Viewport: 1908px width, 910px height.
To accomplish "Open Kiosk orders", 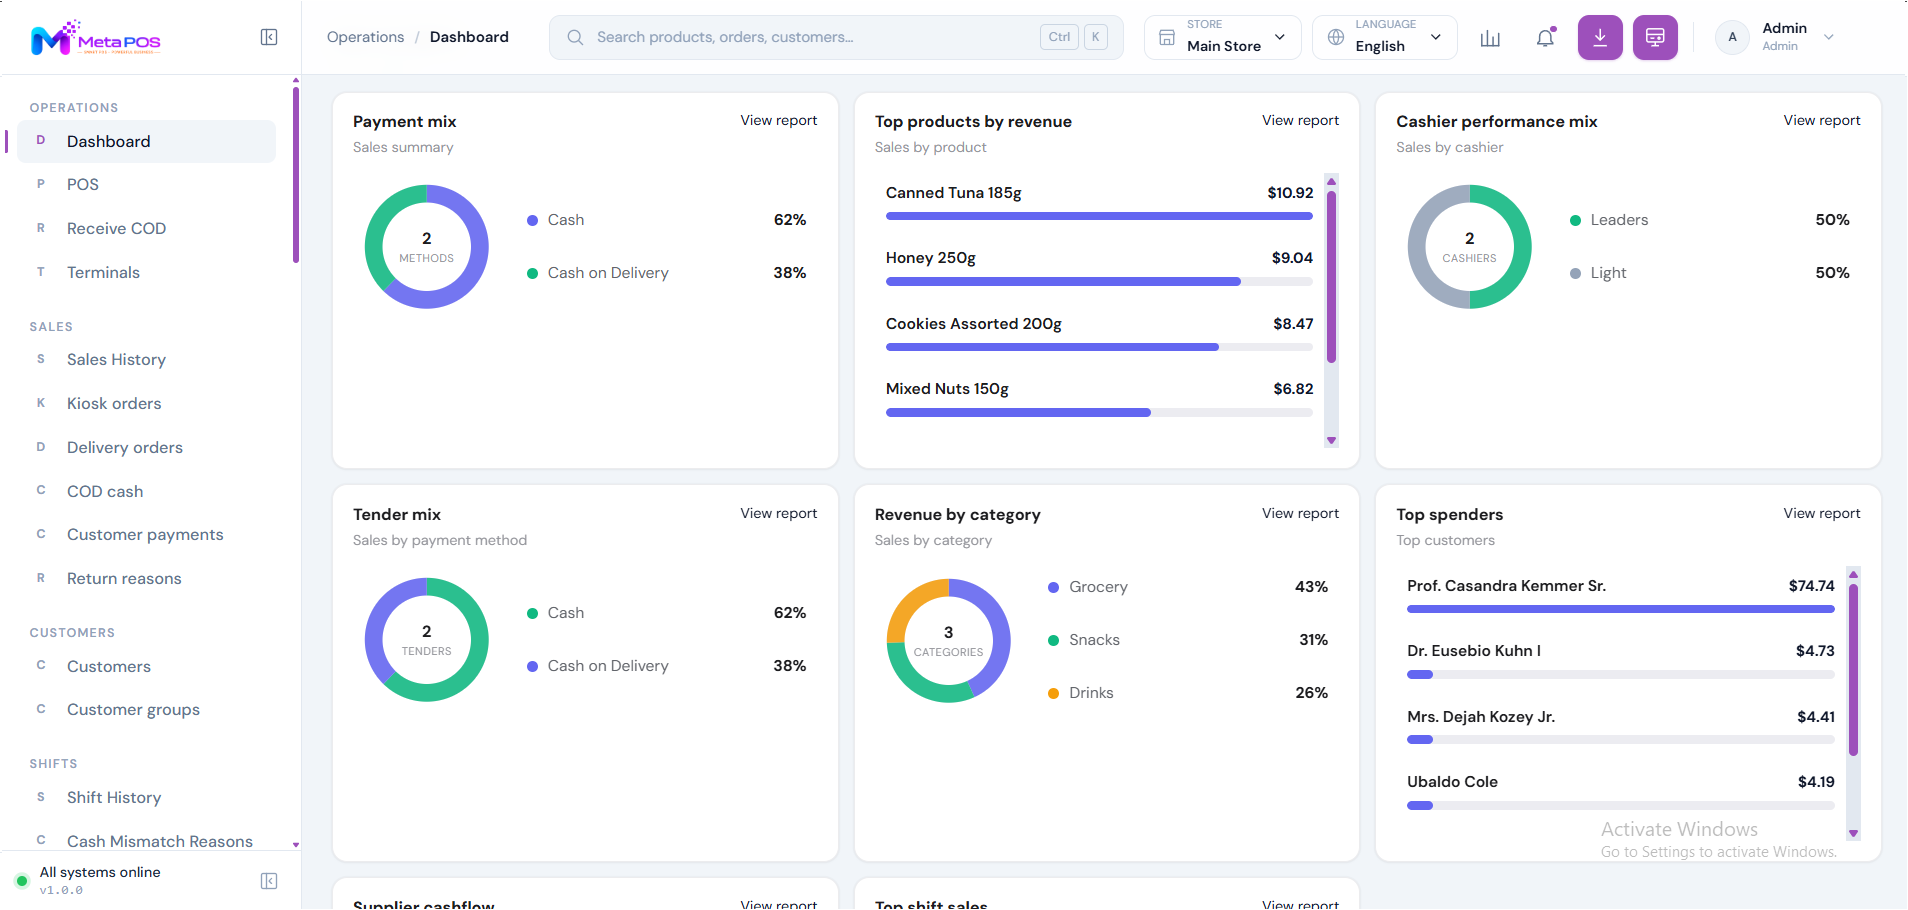I will pos(146,404).
